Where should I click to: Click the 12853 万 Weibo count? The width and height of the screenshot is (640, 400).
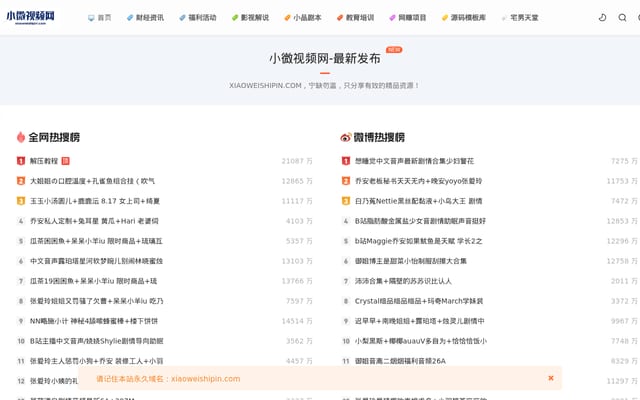(x=622, y=221)
